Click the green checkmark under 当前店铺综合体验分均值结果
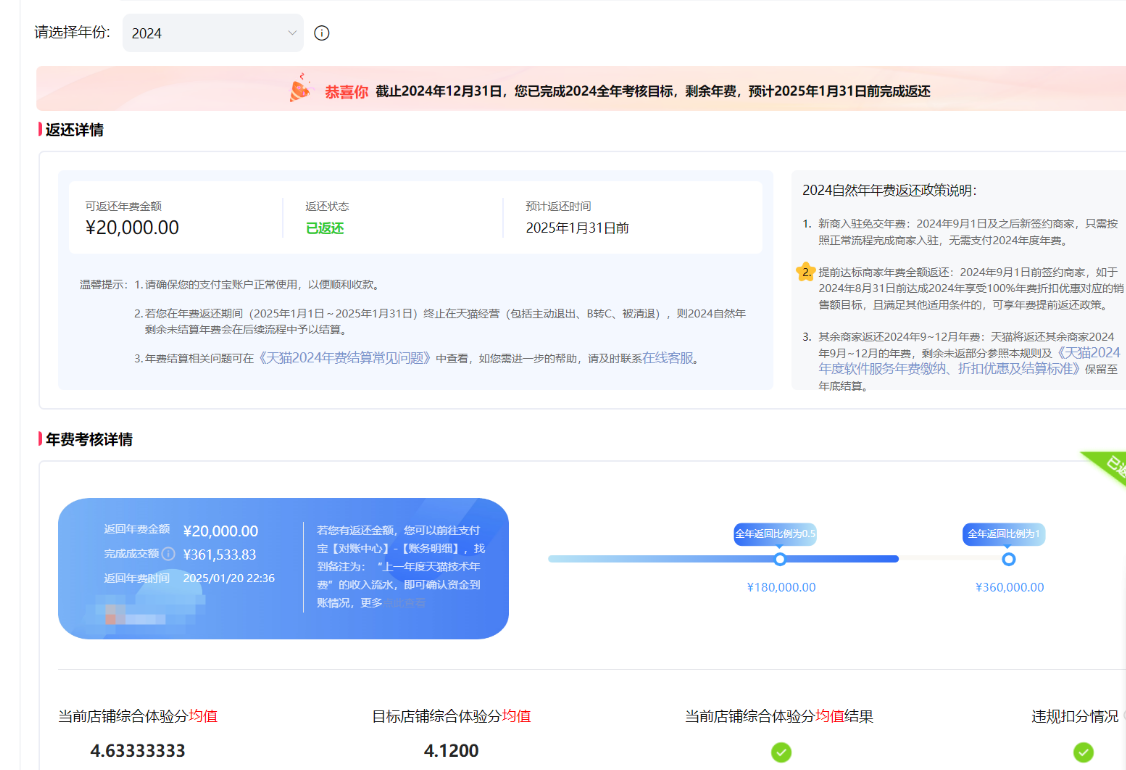This screenshot has width=1126, height=770. click(781, 752)
